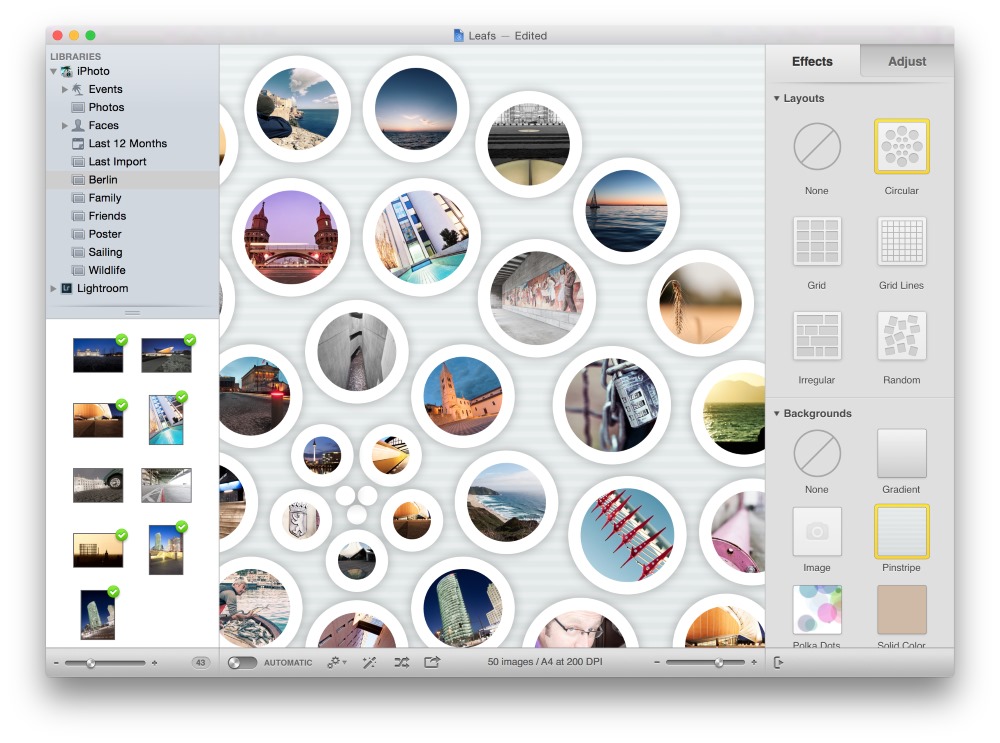Pick the Random layout
Viewport: 1000px width, 743px height.
[901, 336]
